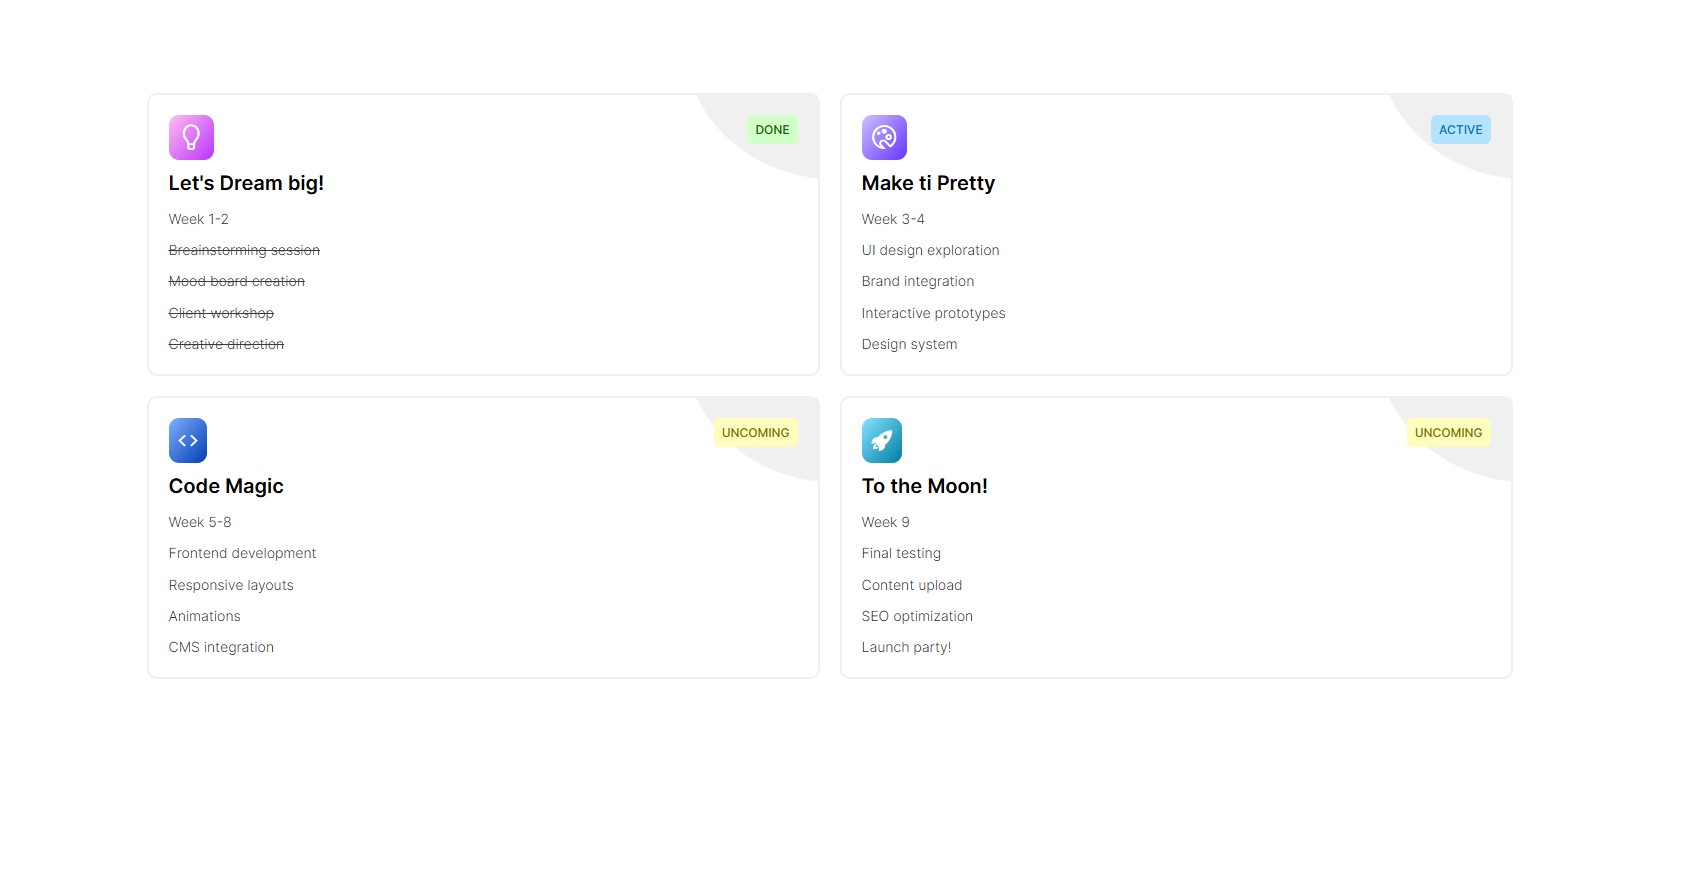This screenshot has height=889, width=1687.
Task: Click the blue code brackets icon
Action: 188,441
